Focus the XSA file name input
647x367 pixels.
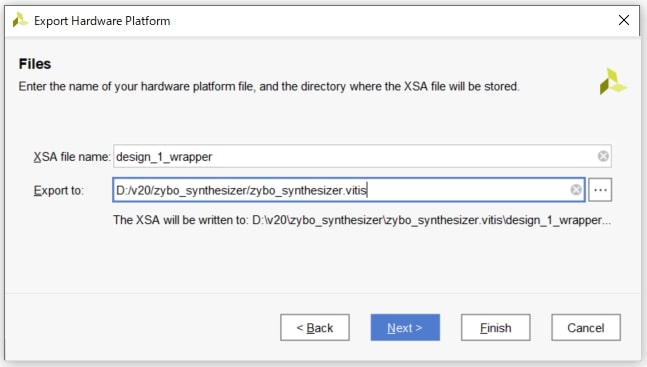tap(362, 156)
